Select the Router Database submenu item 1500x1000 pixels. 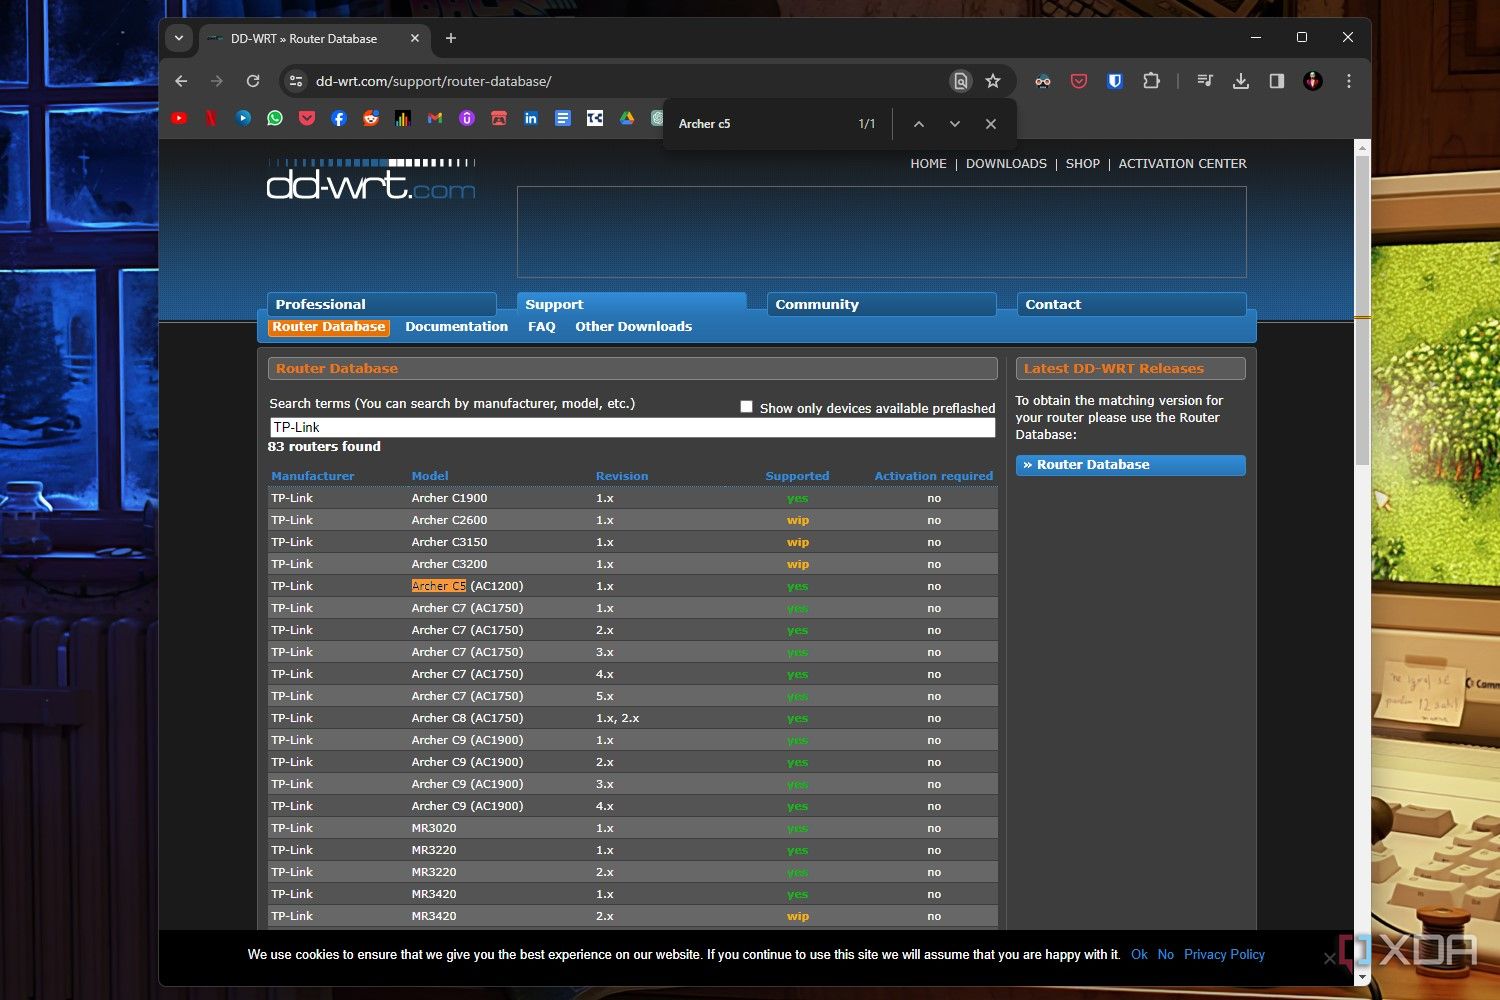(x=329, y=327)
